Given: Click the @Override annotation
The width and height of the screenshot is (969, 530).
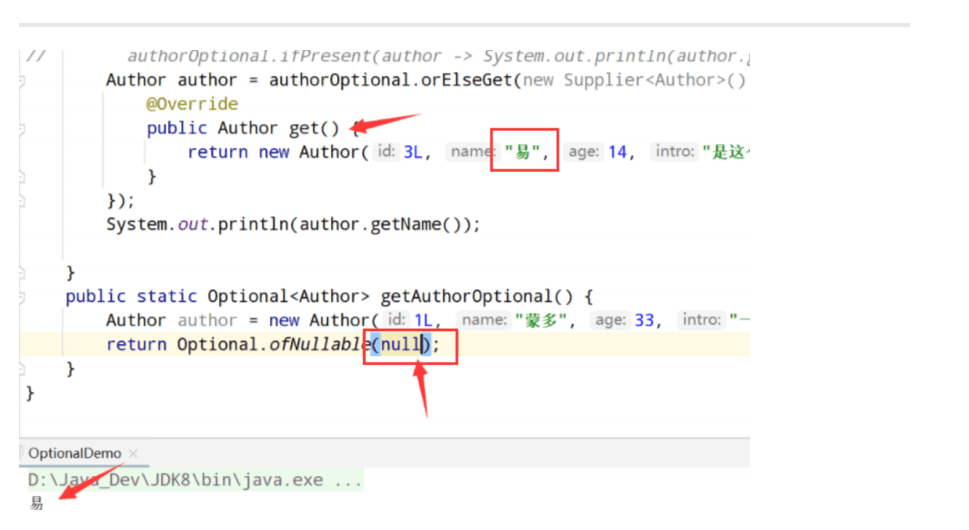Looking at the screenshot, I should coord(192,104).
